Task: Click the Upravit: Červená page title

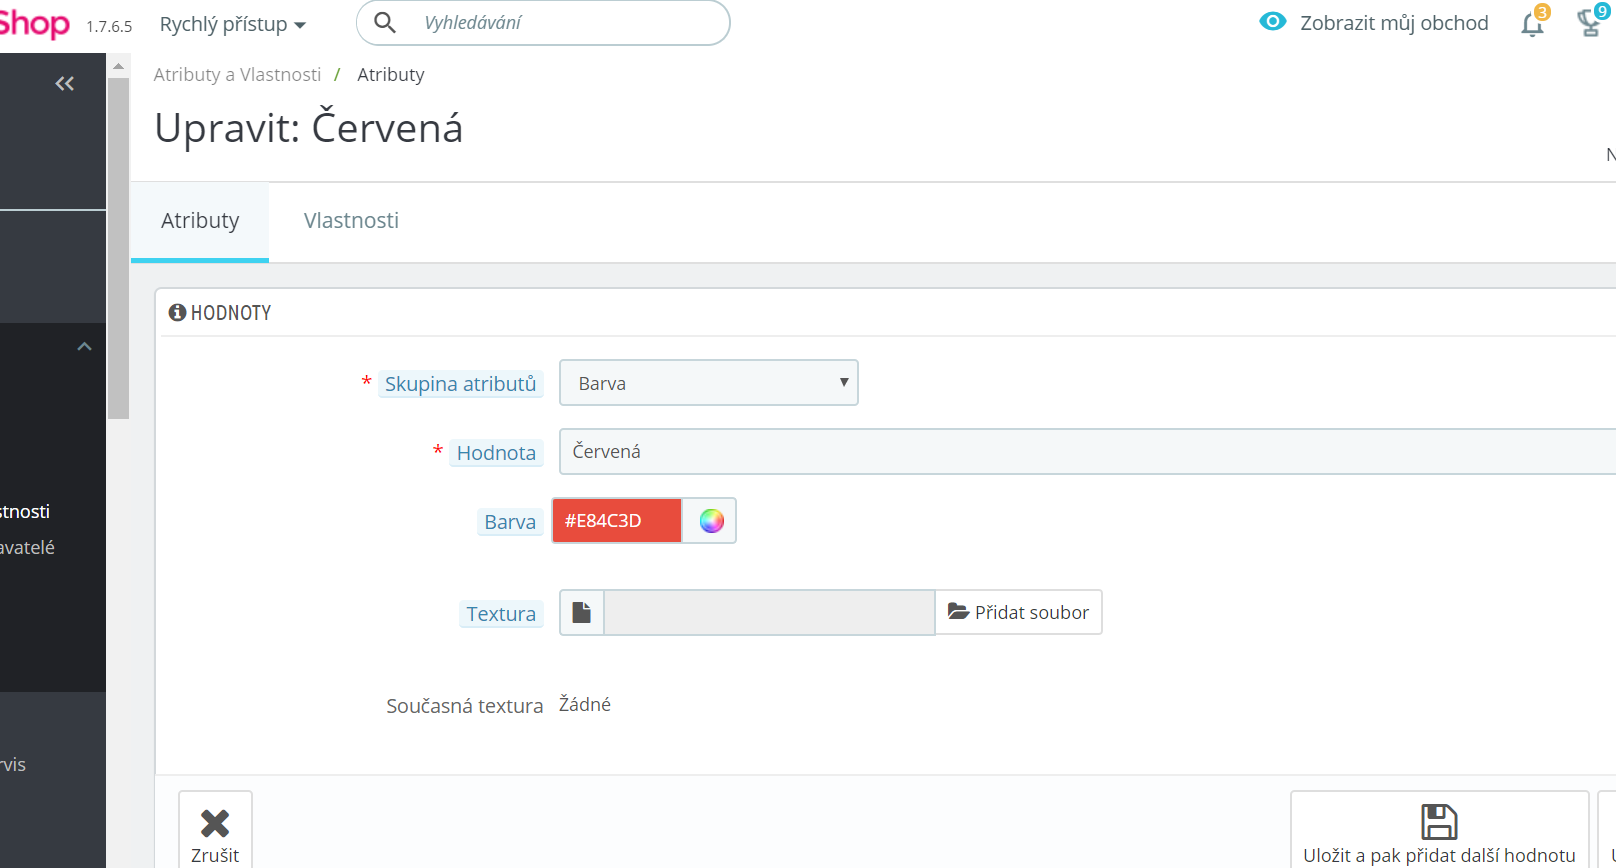Action: 309,129
